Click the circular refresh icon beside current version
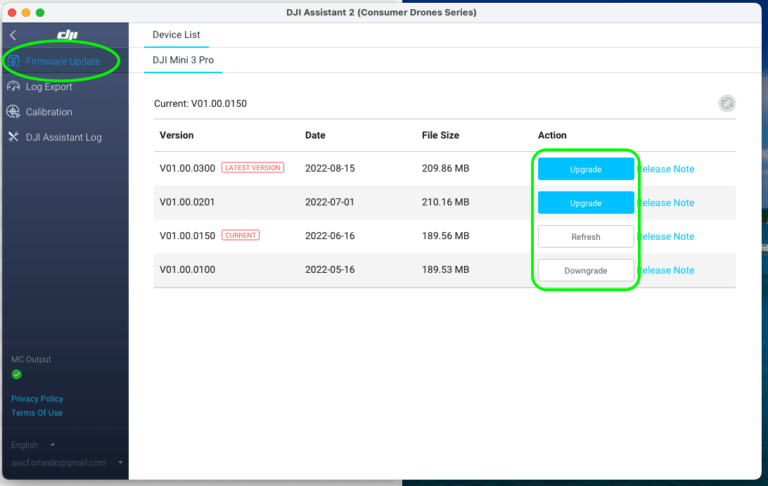 coord(727,103)
